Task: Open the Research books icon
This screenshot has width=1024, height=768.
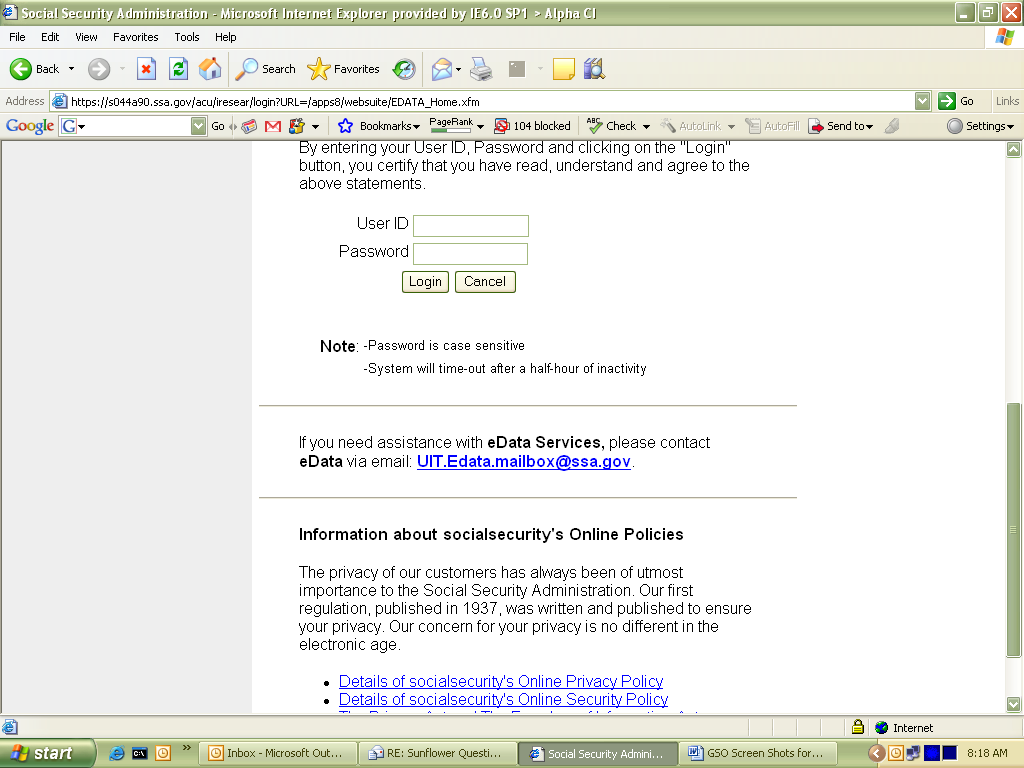Action: pos(594,69)
